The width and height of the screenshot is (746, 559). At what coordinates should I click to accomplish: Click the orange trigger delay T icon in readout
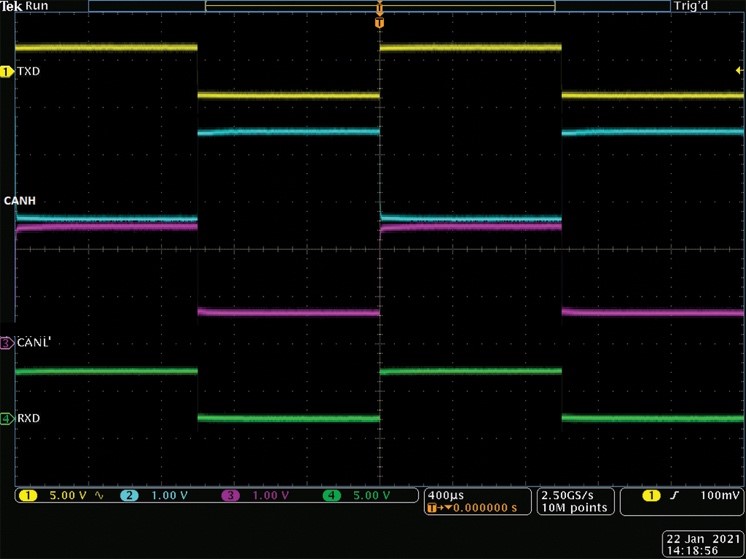pos(432,508)
